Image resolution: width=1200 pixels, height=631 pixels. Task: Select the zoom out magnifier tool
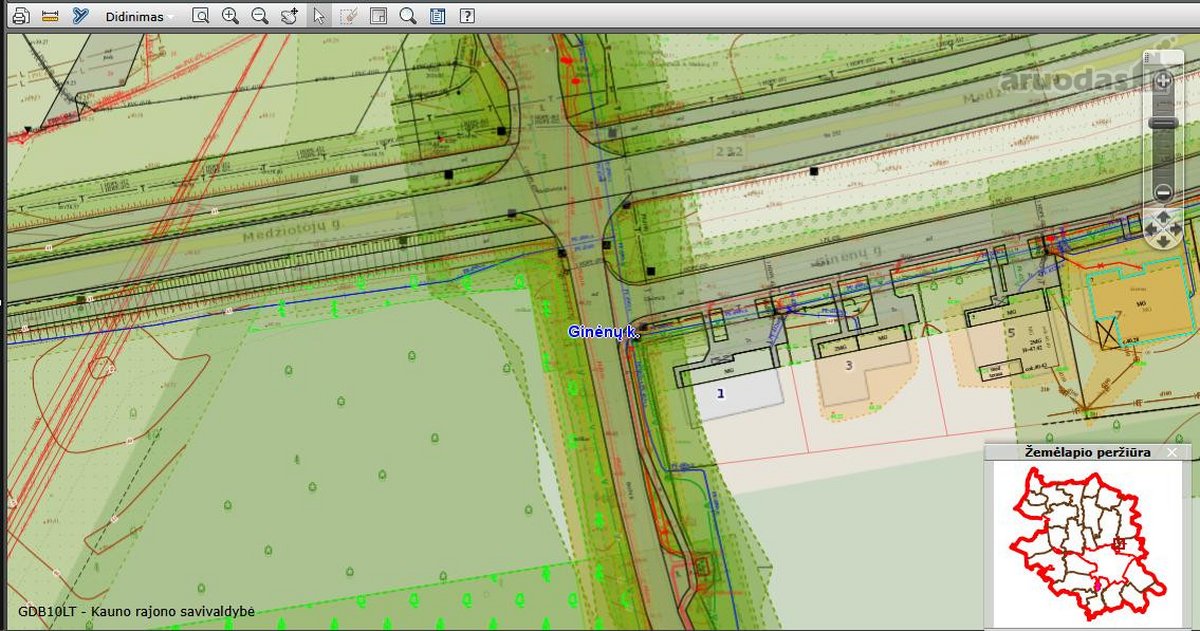pos(260,16)
